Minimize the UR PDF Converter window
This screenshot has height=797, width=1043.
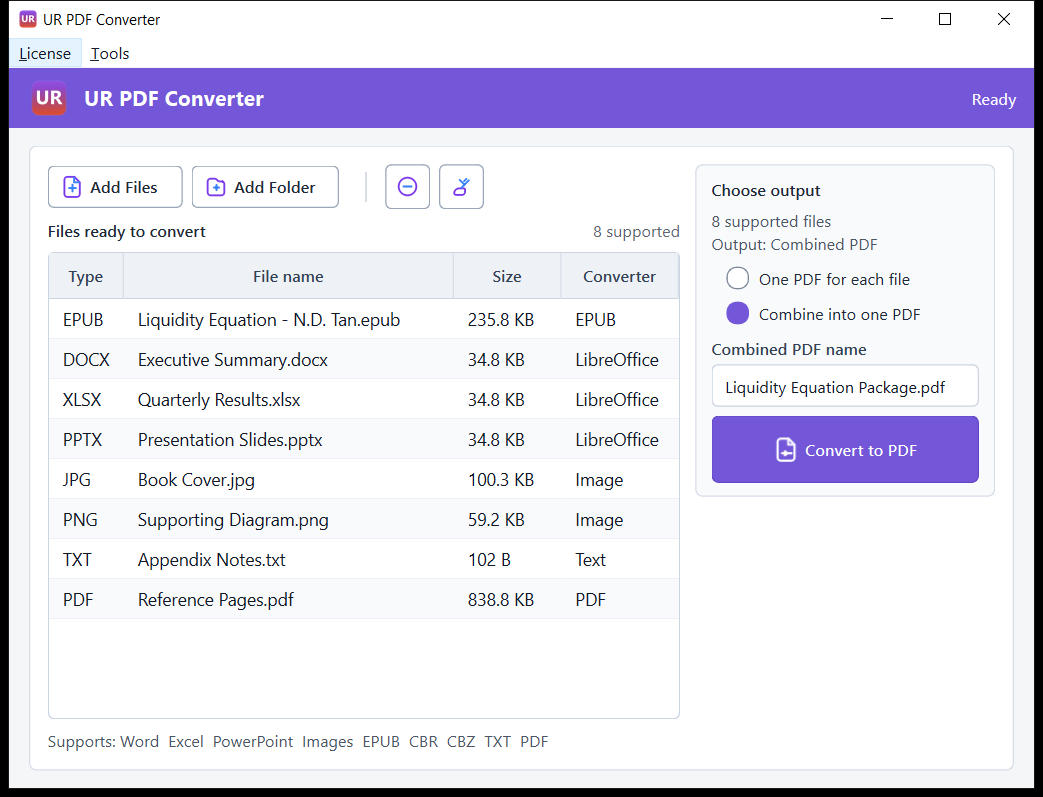[887, 19]
